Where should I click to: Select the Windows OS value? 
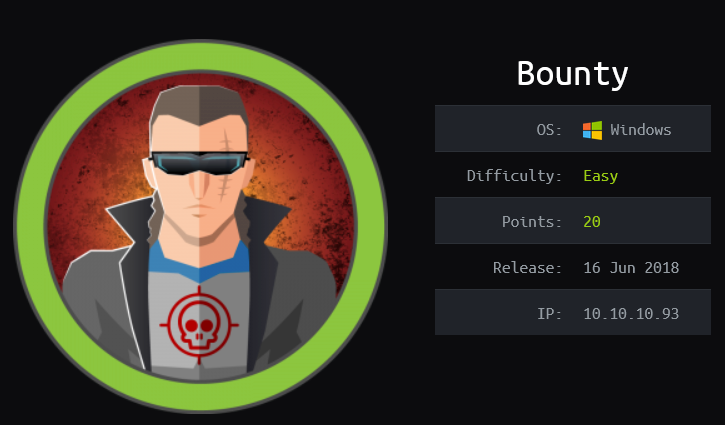point(640,130)
